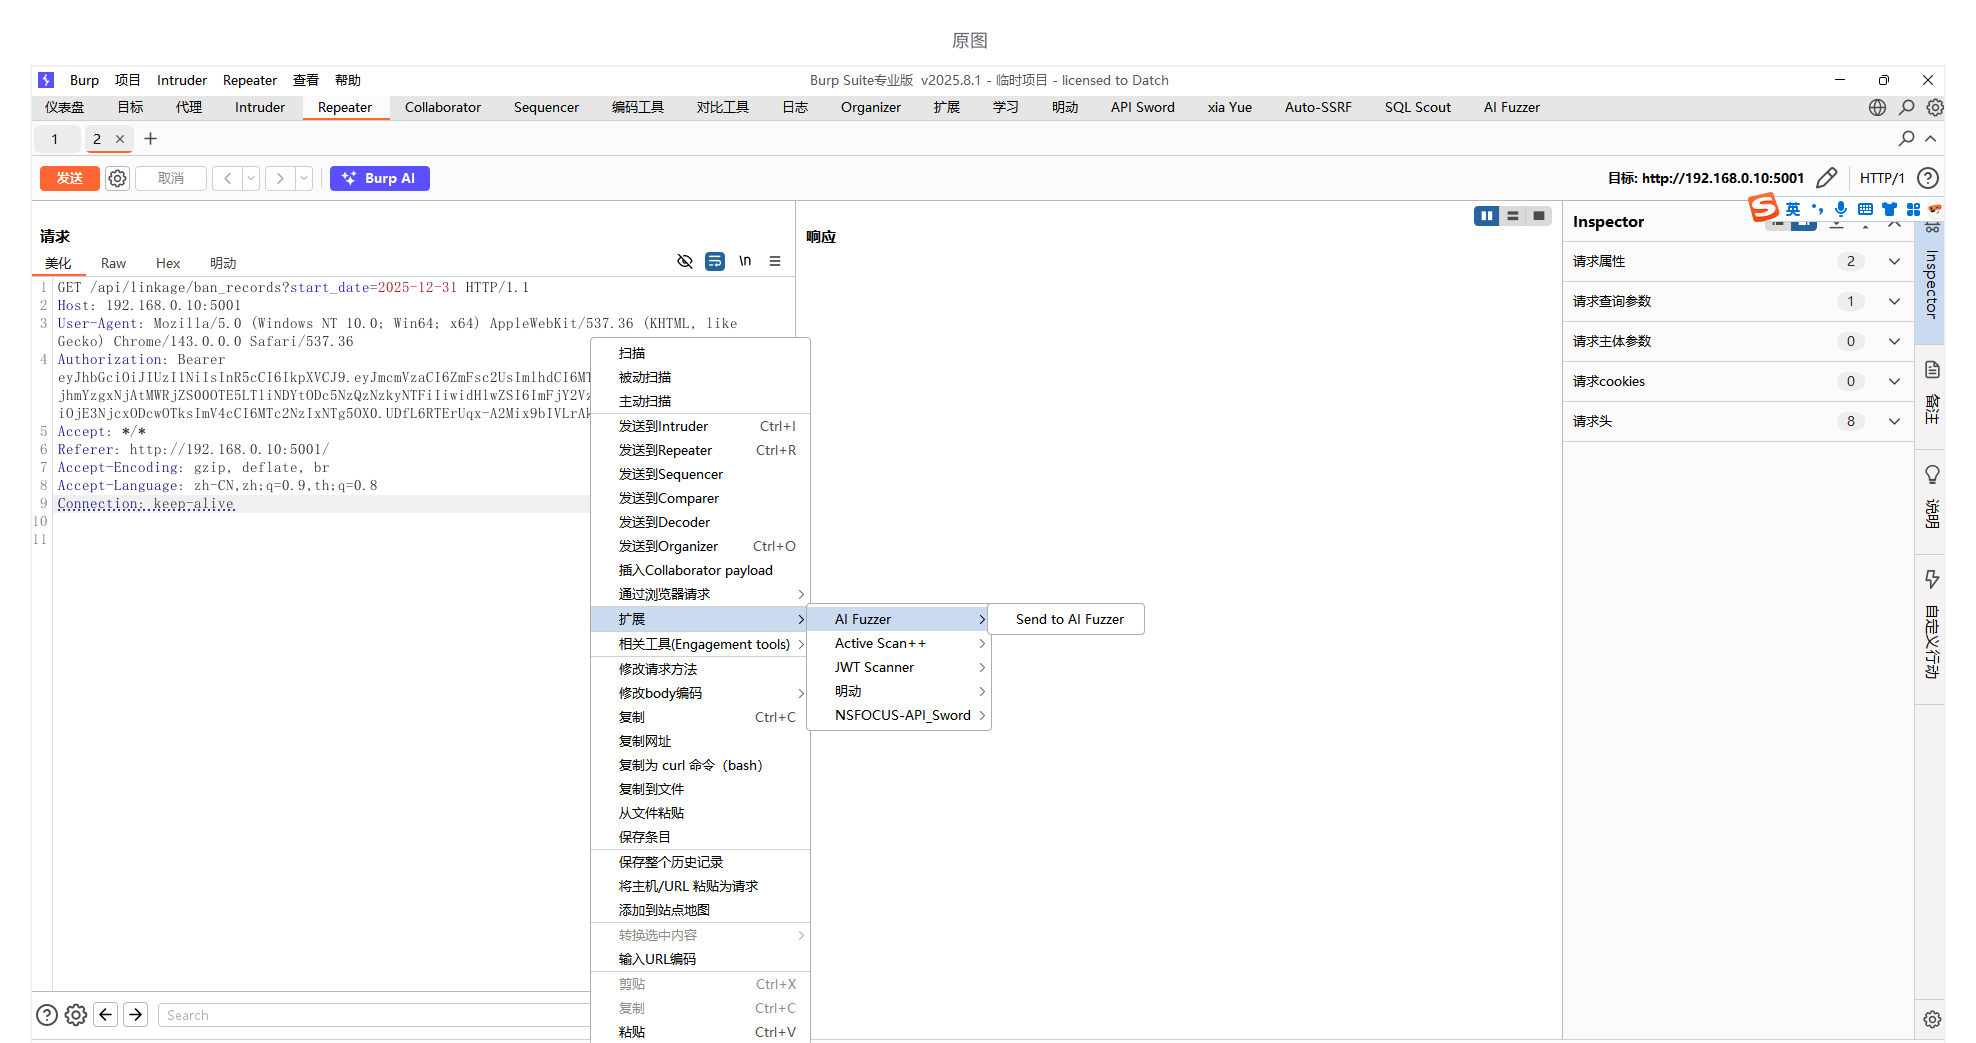Select 发送到Comparer in context menu
1976x1043 pixels.
click(700, 498)
